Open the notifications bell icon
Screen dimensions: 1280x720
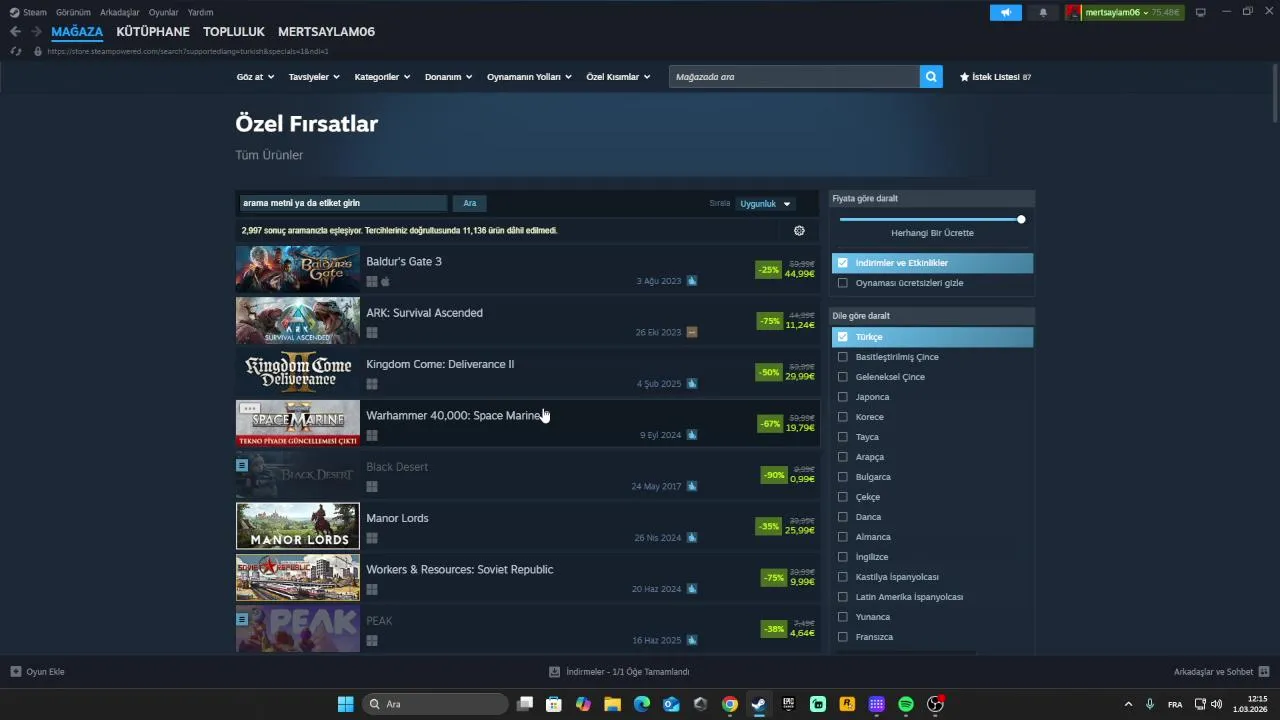pos(1043,12)
